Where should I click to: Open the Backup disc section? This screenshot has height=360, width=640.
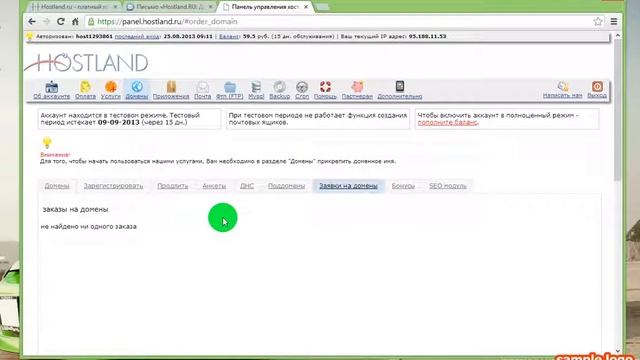280,90
